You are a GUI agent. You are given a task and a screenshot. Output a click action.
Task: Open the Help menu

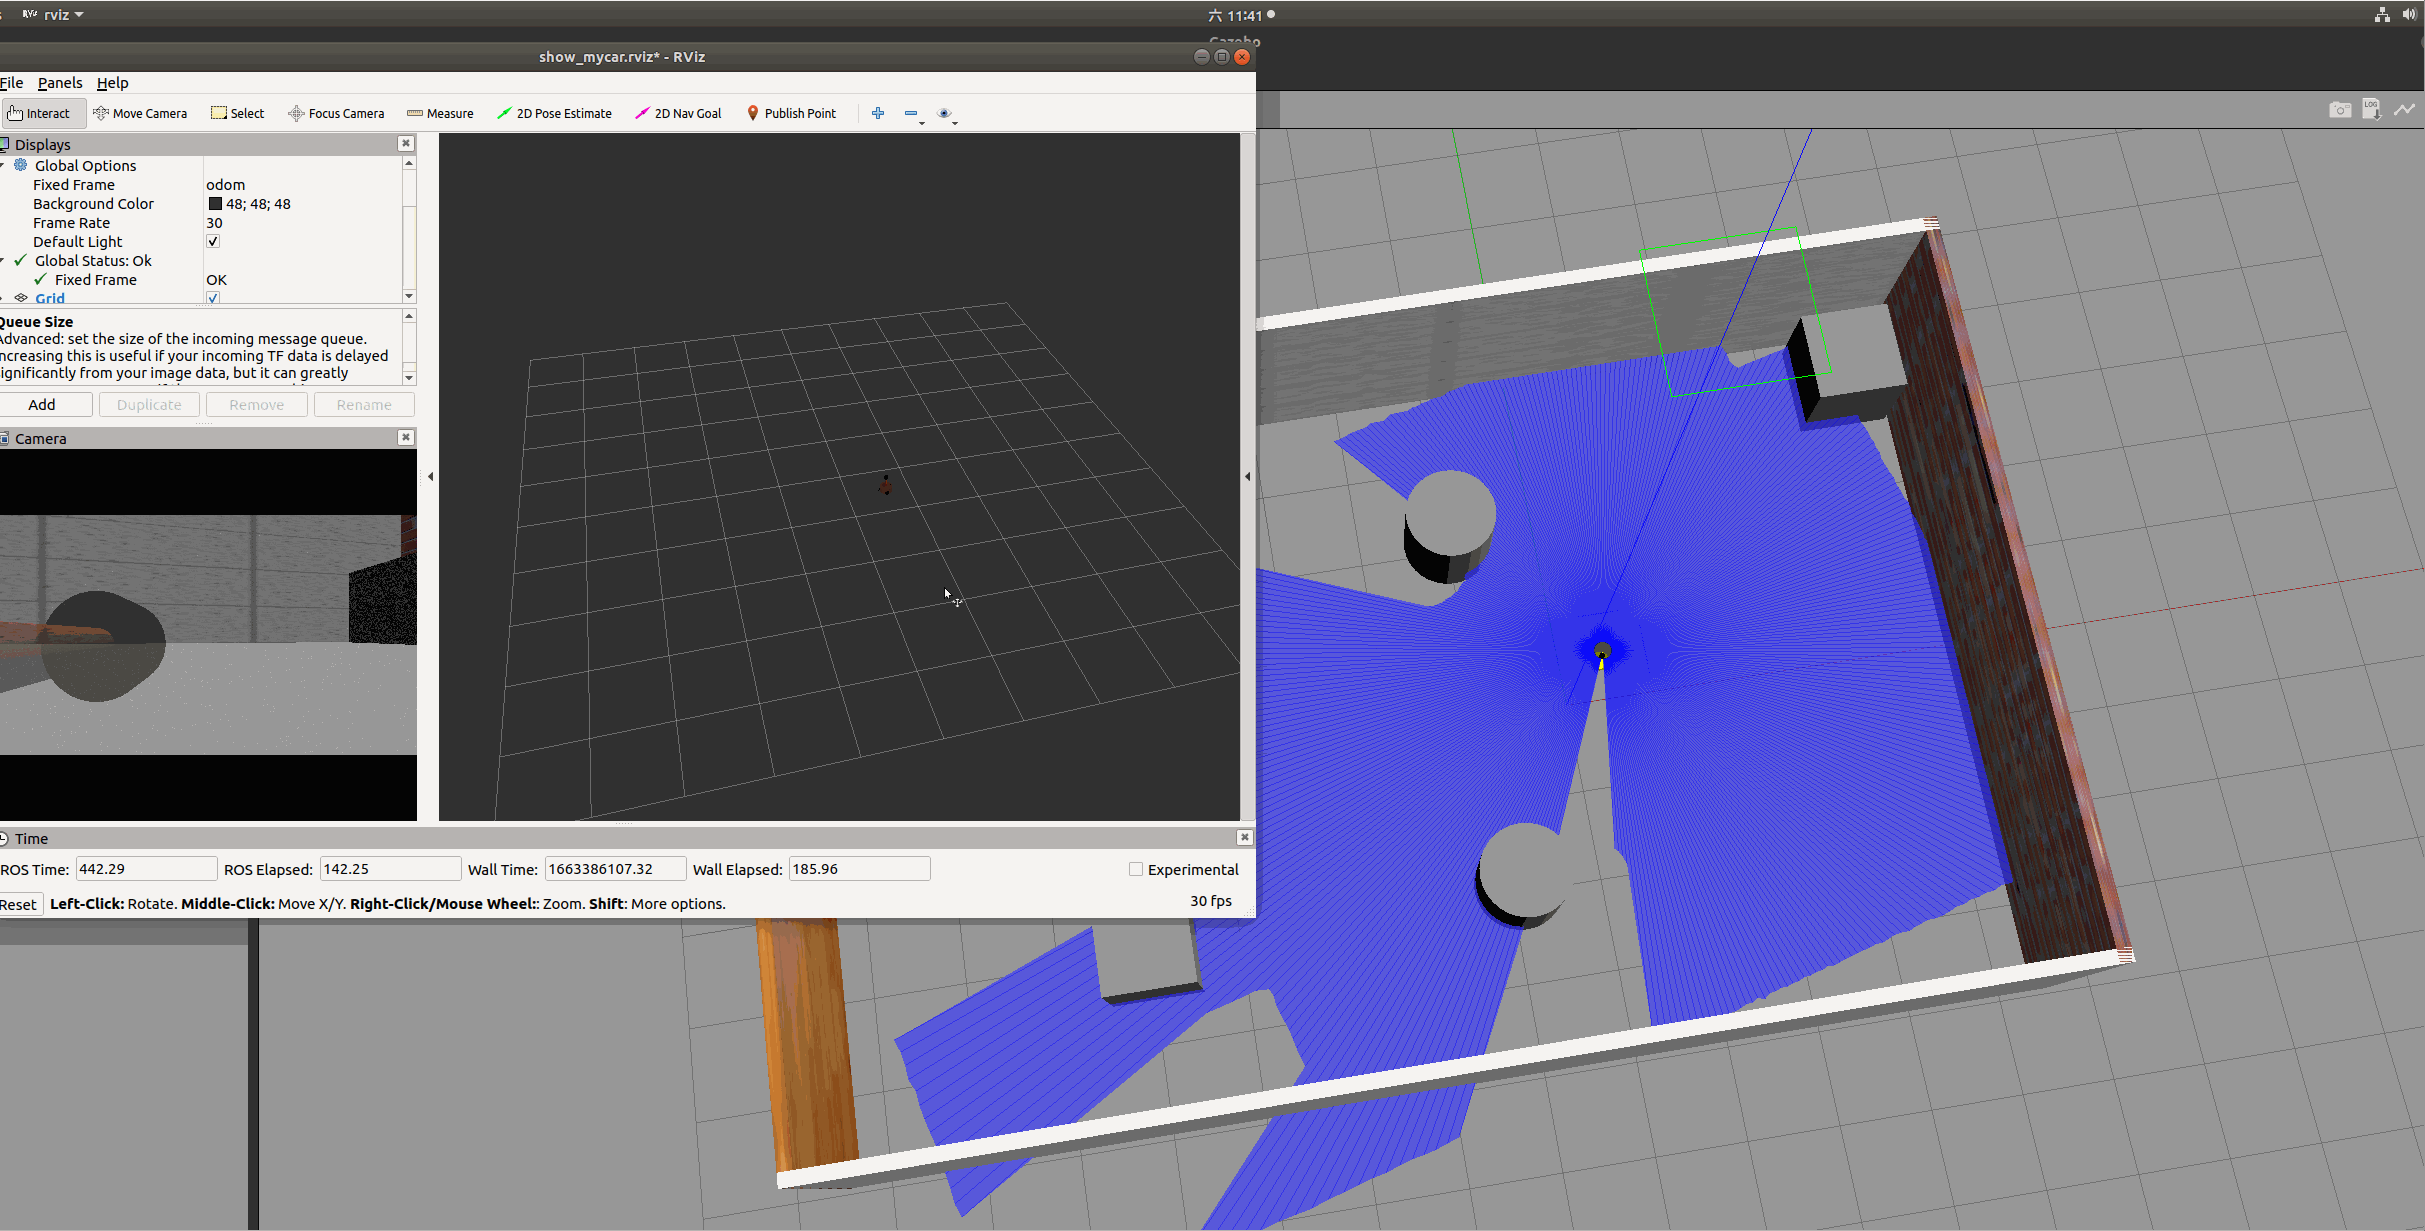(x=112, y=83)
